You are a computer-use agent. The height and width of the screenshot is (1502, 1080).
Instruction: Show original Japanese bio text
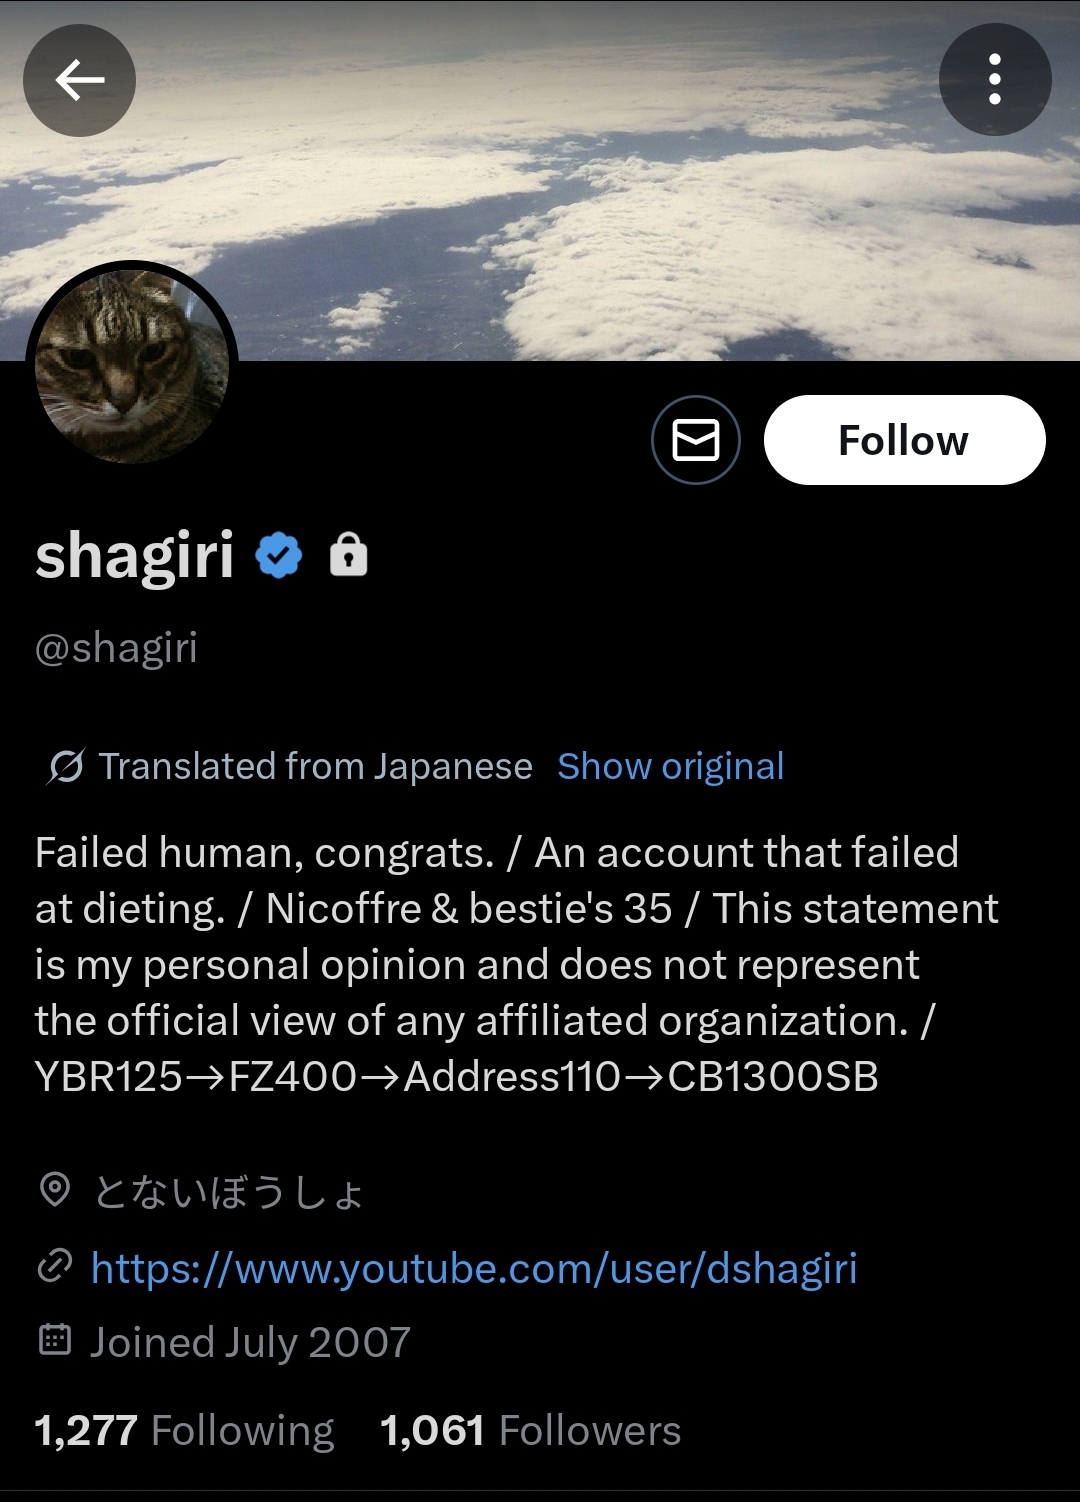(671, 766)
